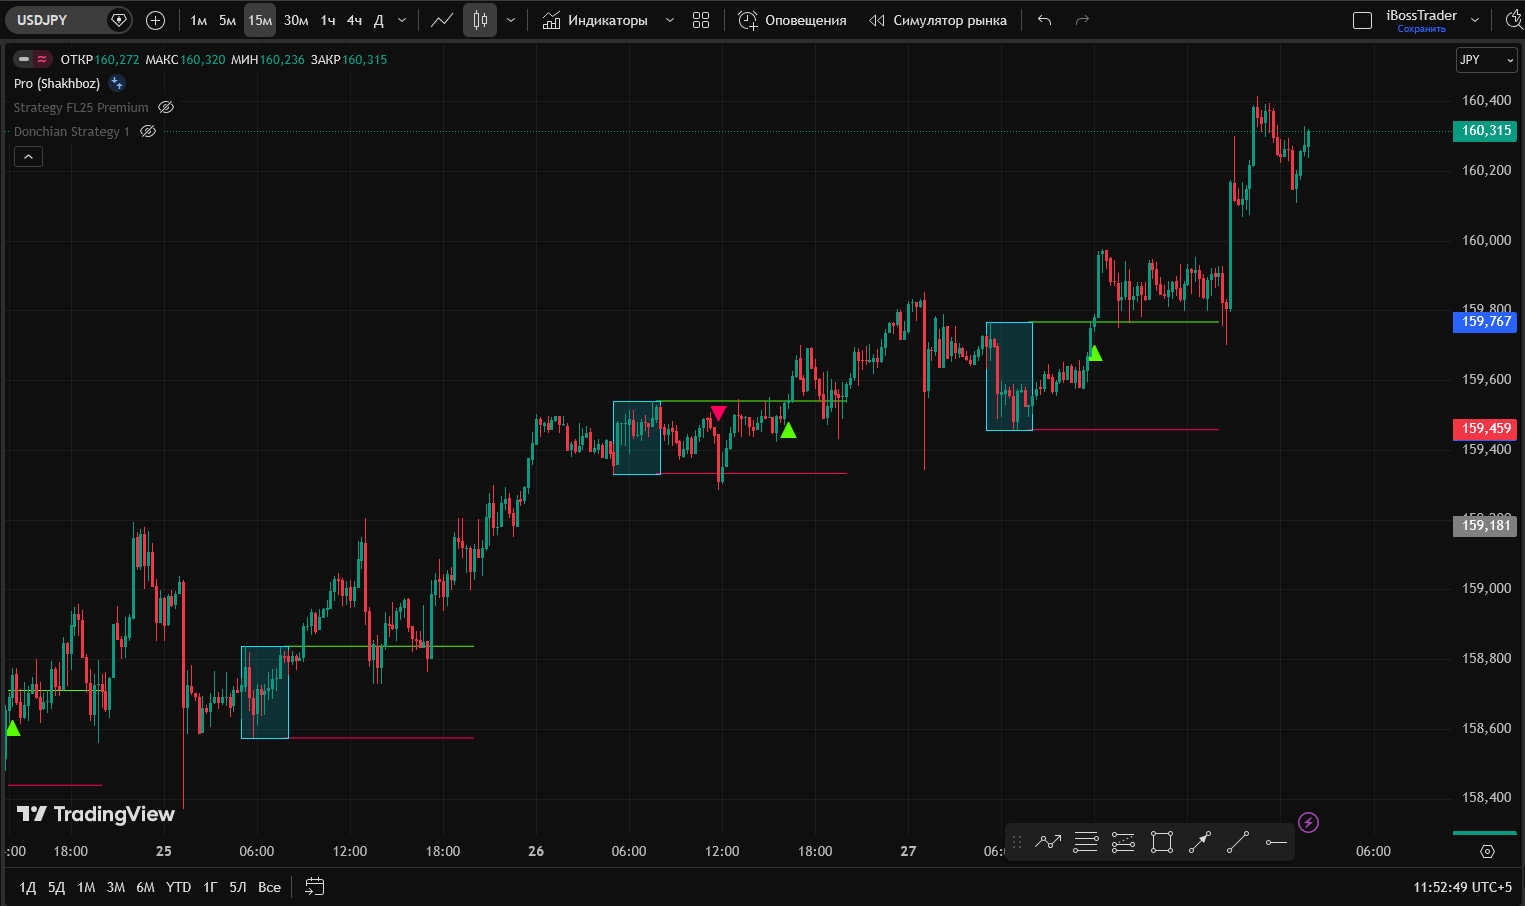The width and height of the screenshot is (1525, 906).
Task: Click the Индикаторы chart icon
Action: 551,20
